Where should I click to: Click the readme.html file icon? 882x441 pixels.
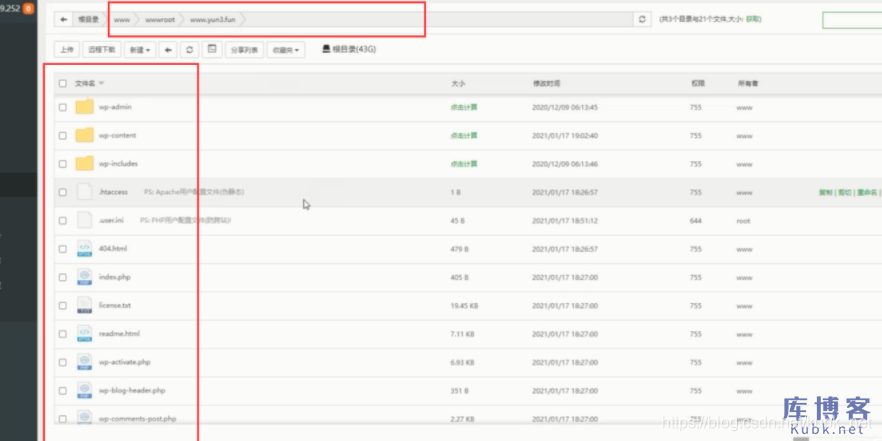click(x=84, y=334)
